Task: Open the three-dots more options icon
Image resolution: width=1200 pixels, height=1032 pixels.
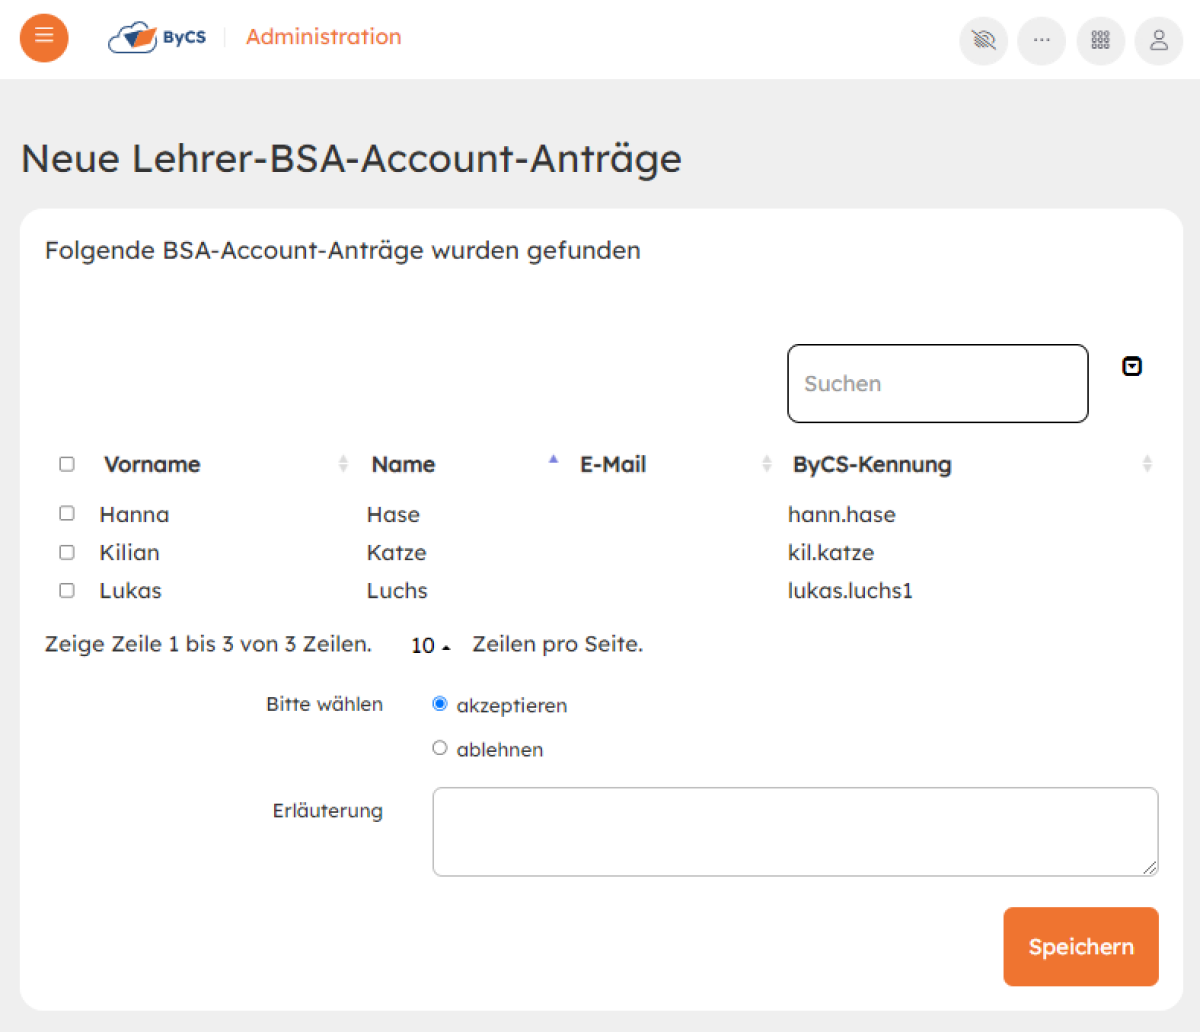Action: [1041, 40]
